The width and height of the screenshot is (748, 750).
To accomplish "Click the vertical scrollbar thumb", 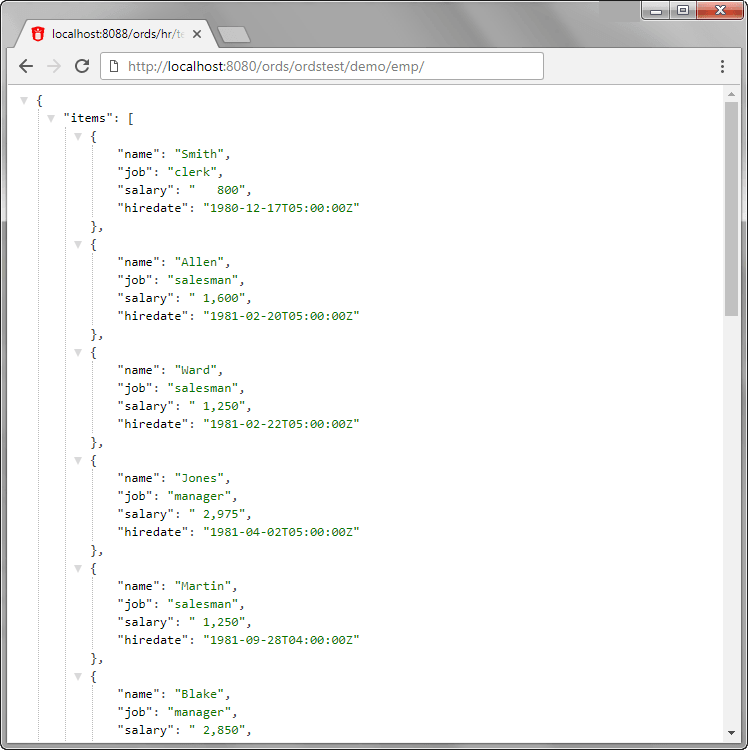I will coord(731,209).
